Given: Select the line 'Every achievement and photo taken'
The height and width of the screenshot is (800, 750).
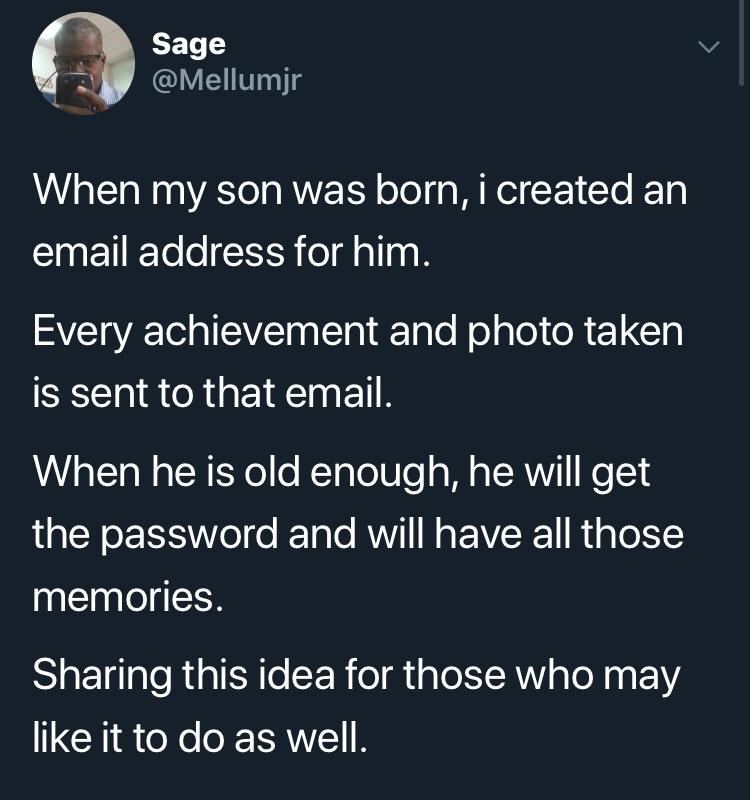Looking at the screenshot, I should click(358, 333).
